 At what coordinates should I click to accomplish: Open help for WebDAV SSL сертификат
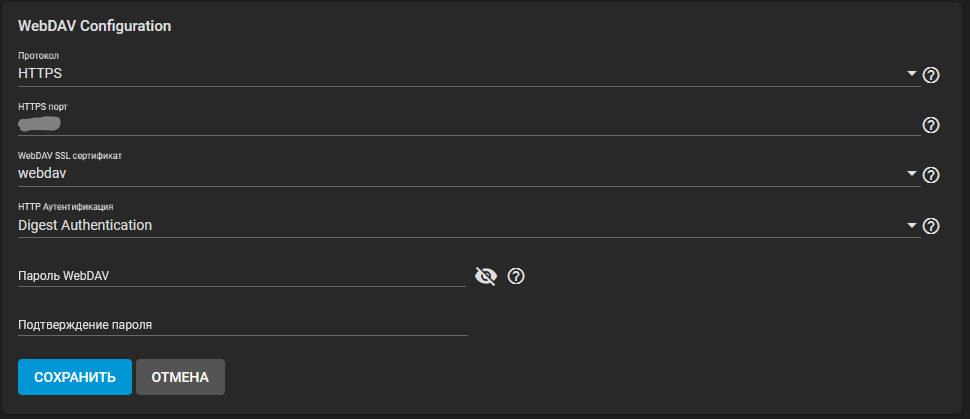pos(931,175)
